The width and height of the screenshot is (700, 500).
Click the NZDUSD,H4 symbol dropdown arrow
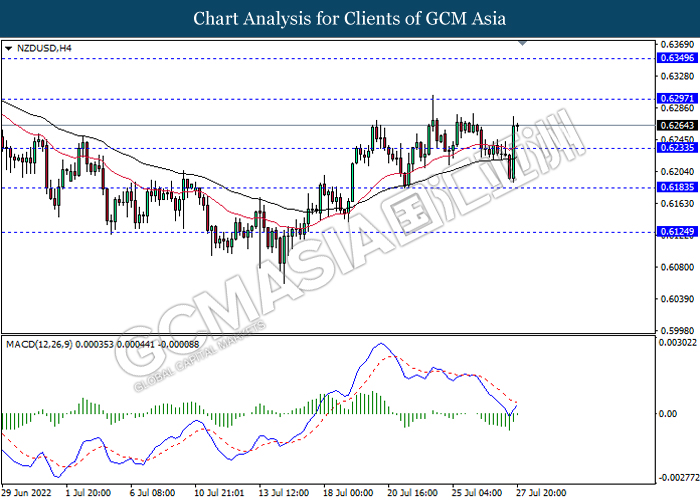pyautogui.click(x=8, y=48)
